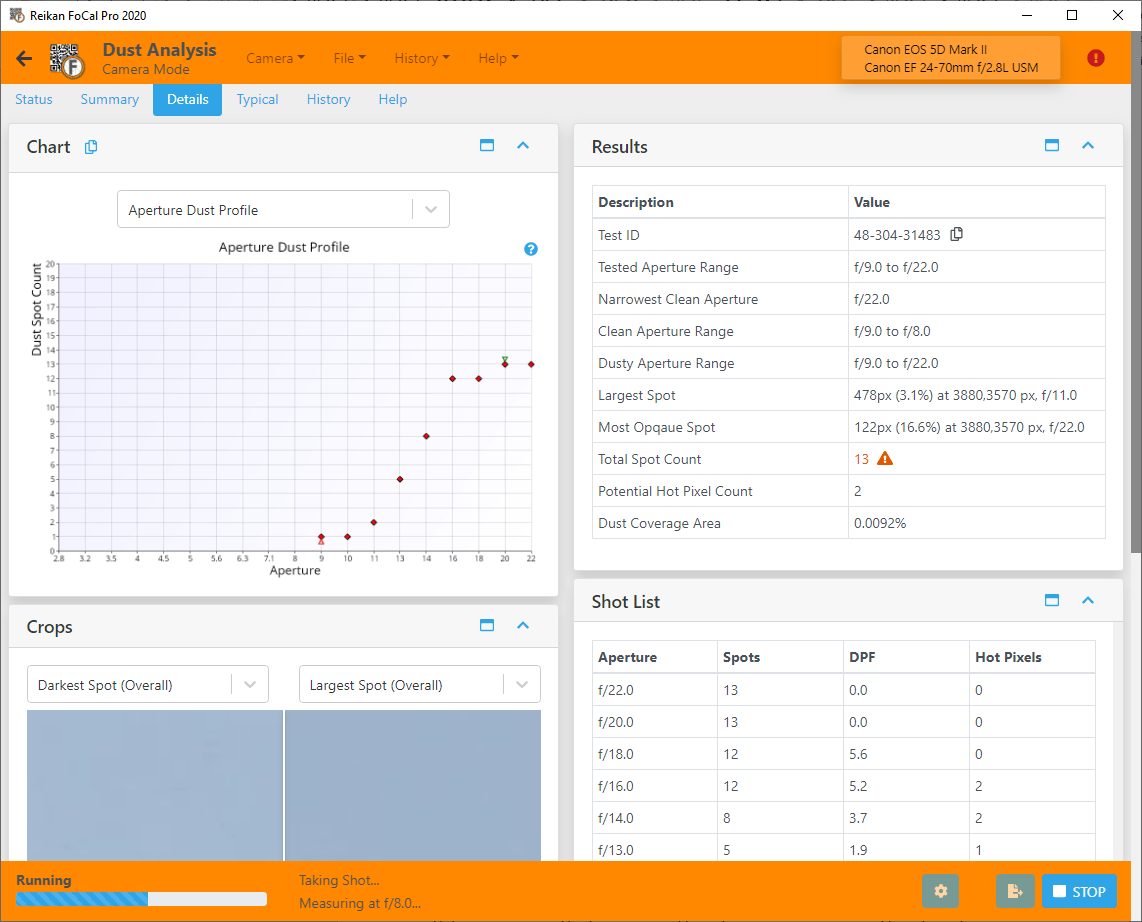Viewport: 1142px width, 922px height.
Task: Collapse the Shot List panel
Action: pos(1088,601)
